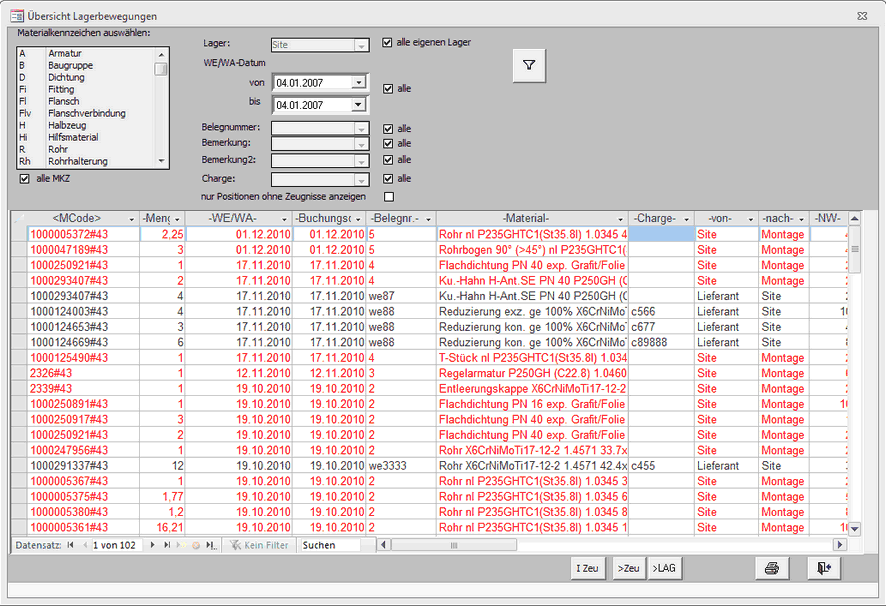The image size is (886, 606).
Task: Click the filter funnel button
Action: coord(530,66)
